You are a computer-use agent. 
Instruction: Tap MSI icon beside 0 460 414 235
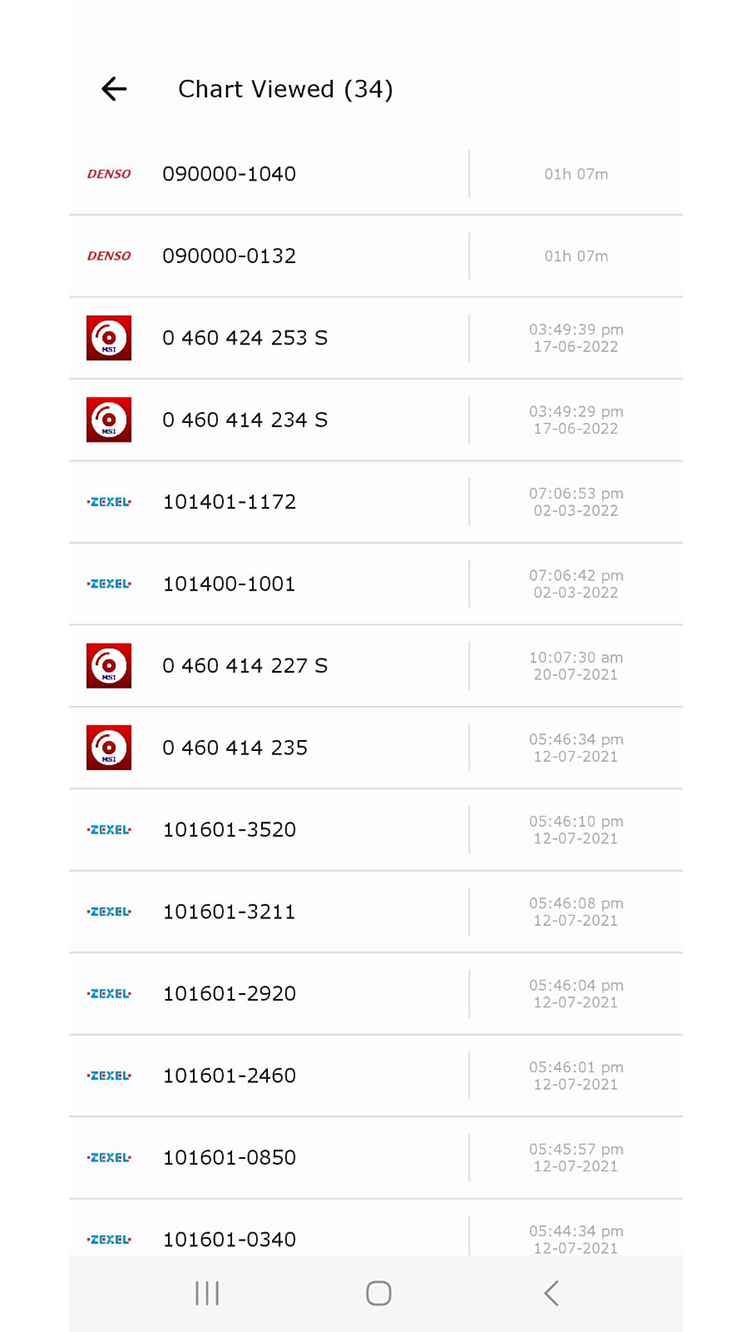(109, 748)
